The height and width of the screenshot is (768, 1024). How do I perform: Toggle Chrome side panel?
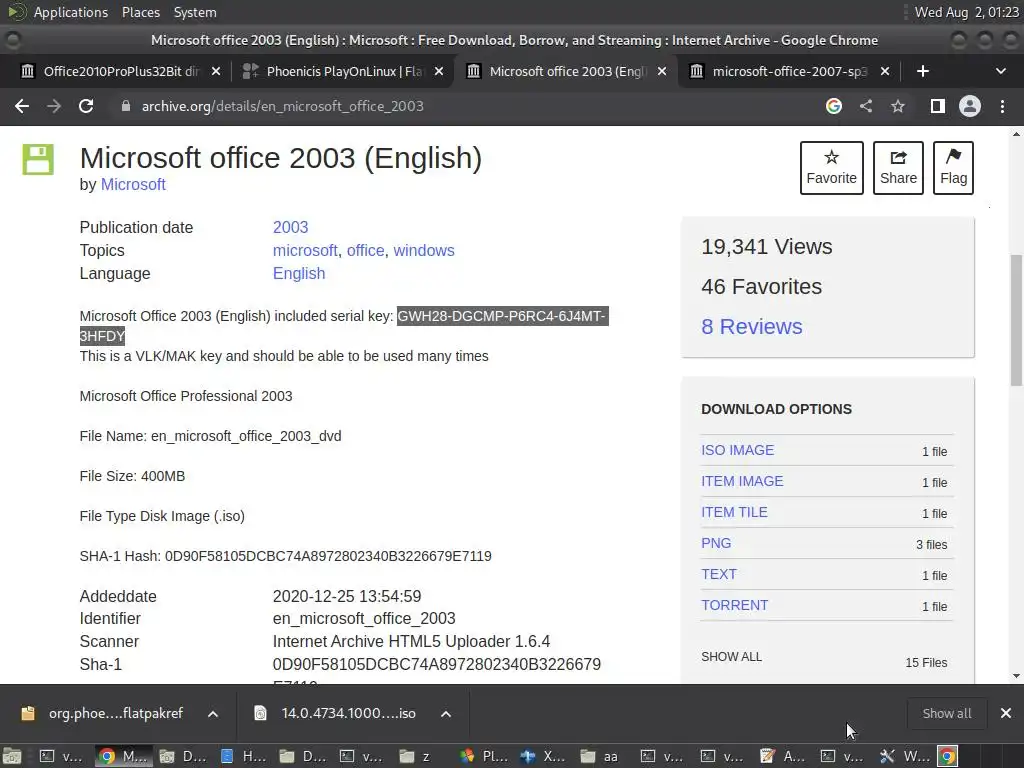coord(937,106)
